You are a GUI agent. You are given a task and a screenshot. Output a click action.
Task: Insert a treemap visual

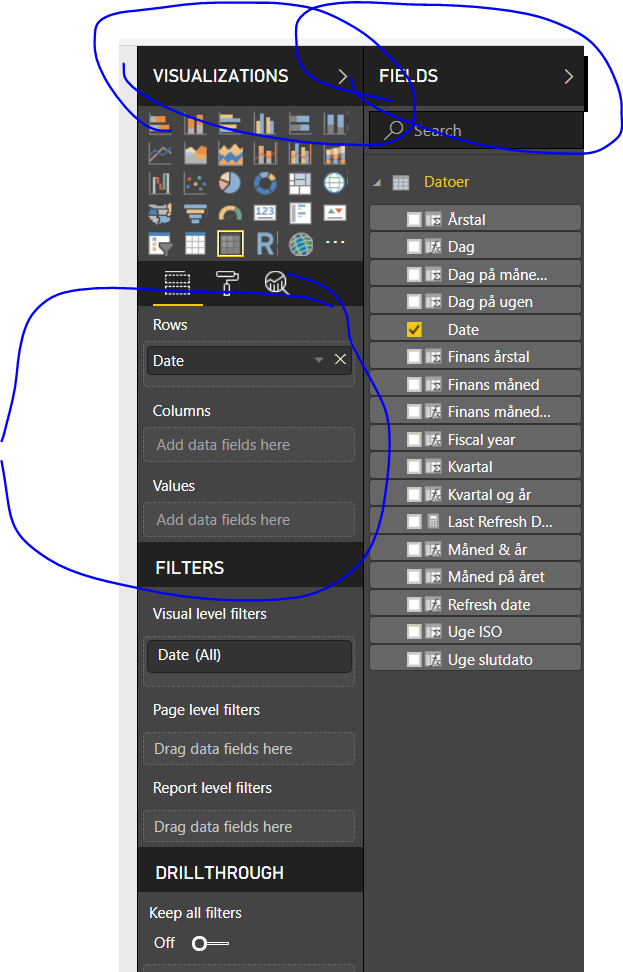click(x=300, y=183)
